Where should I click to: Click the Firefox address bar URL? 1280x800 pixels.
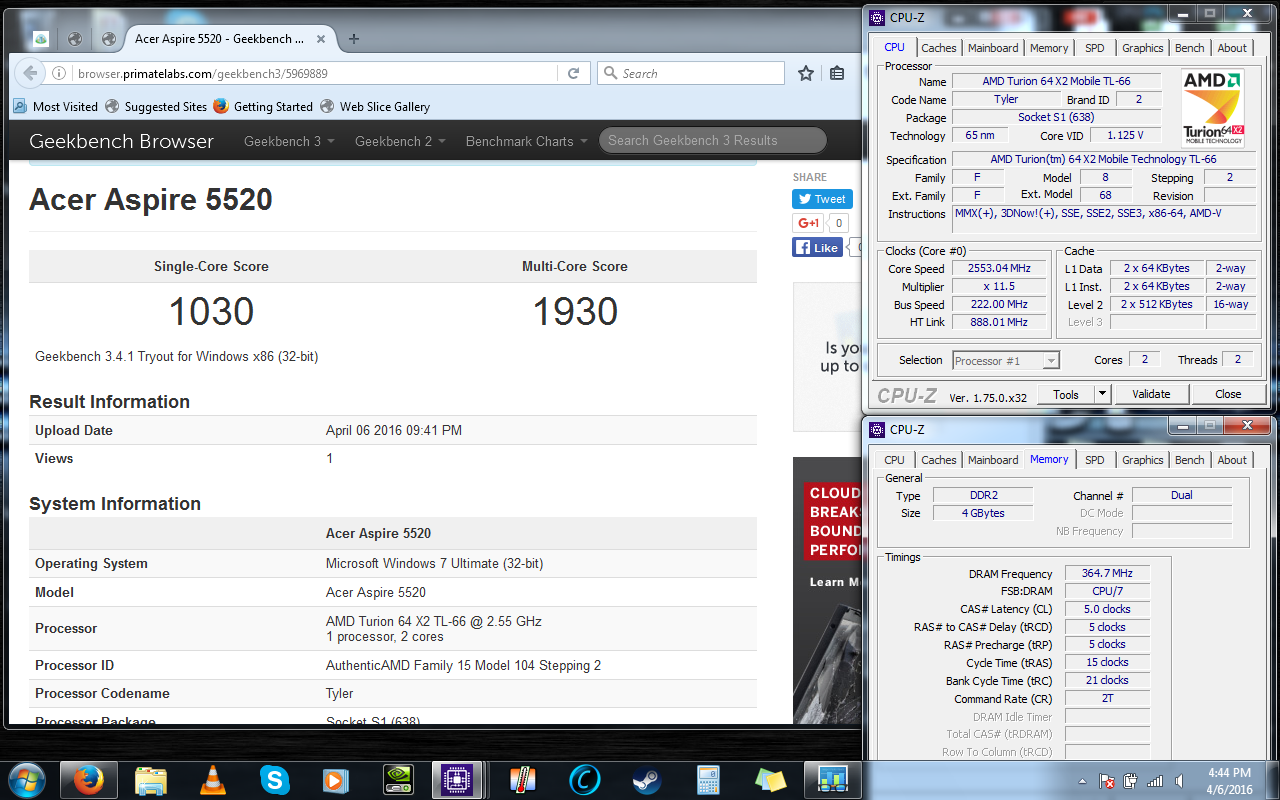pos(203,73)
